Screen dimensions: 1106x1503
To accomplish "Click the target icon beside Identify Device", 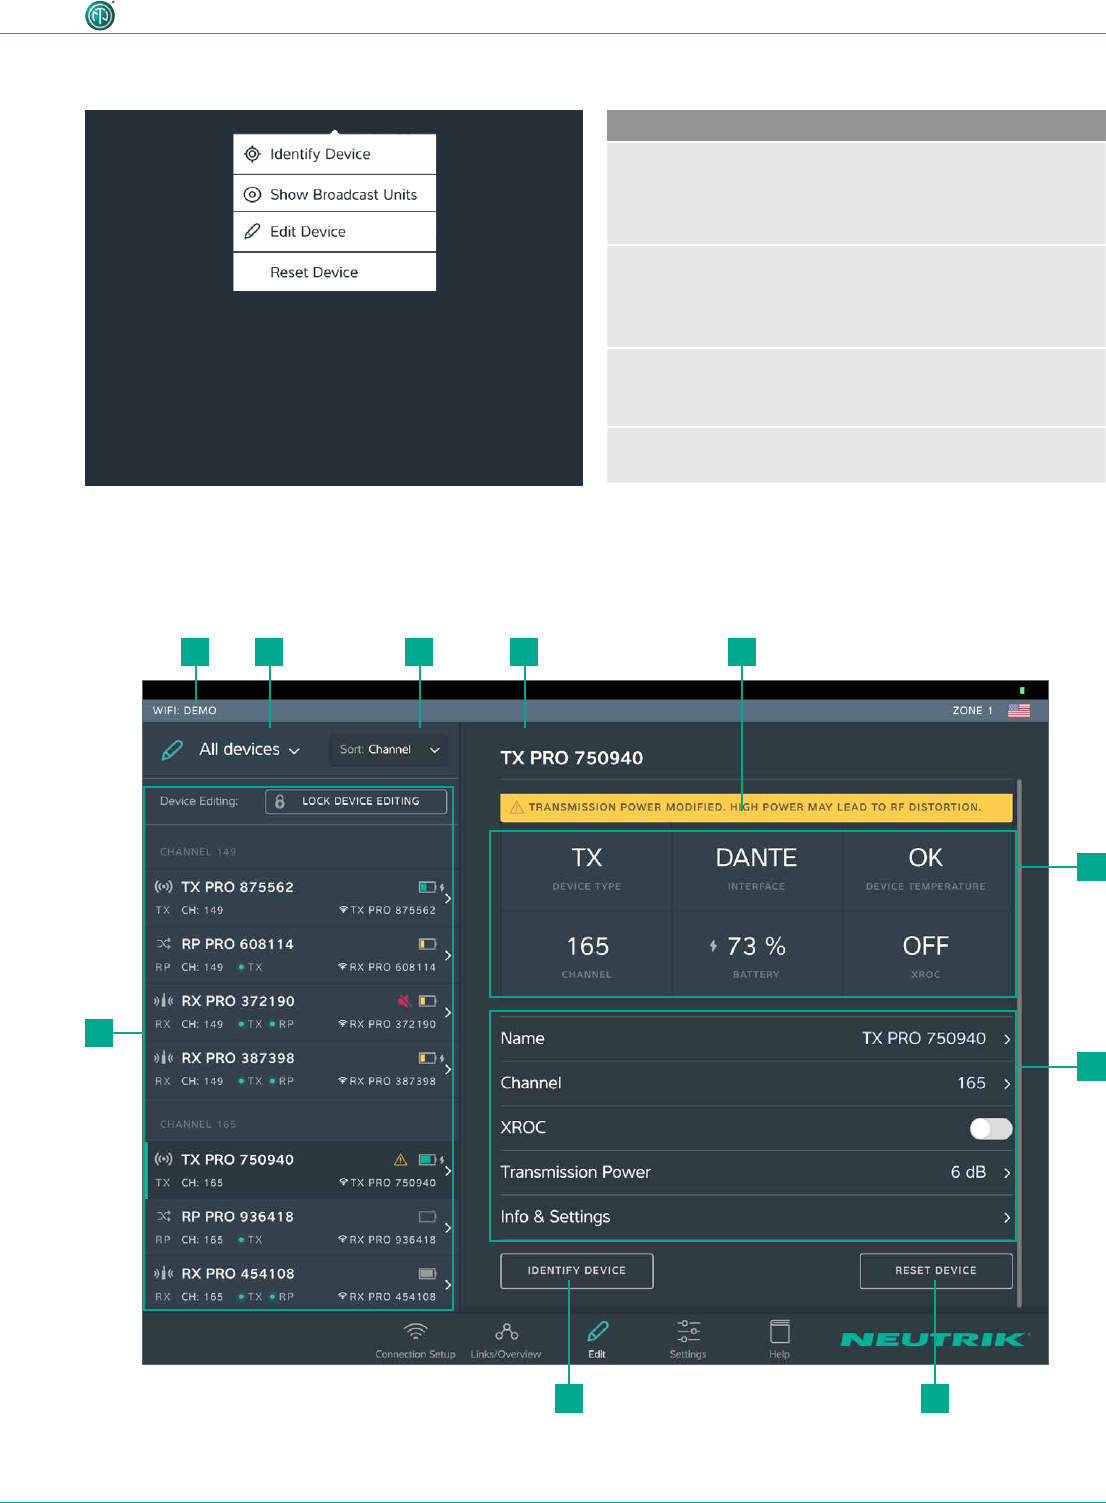I will tap(253, 154).
